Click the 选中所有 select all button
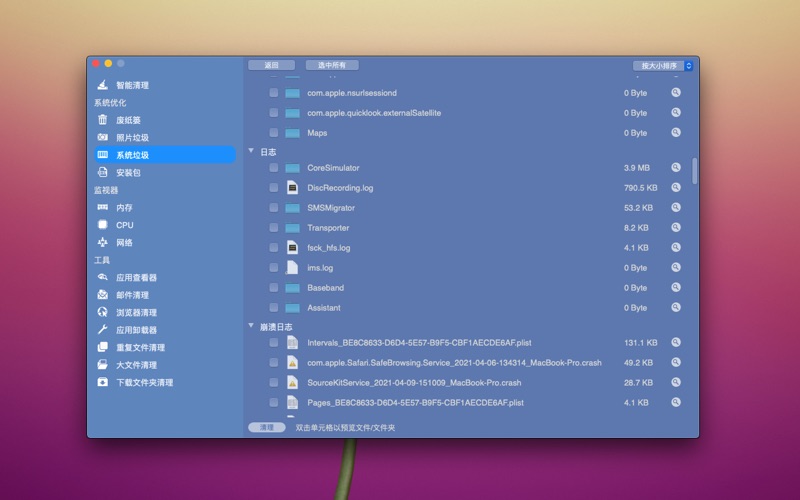The height and width of the screenshot is (500, 800). tap(331, 65)
